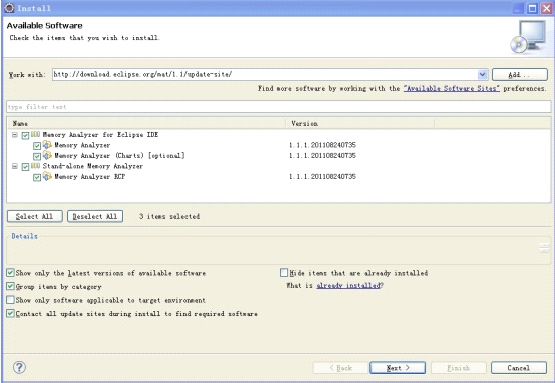Select the Memory Analyzer (Charts) [optional] row text
555x383 pixels.
(x=119, y=155)
